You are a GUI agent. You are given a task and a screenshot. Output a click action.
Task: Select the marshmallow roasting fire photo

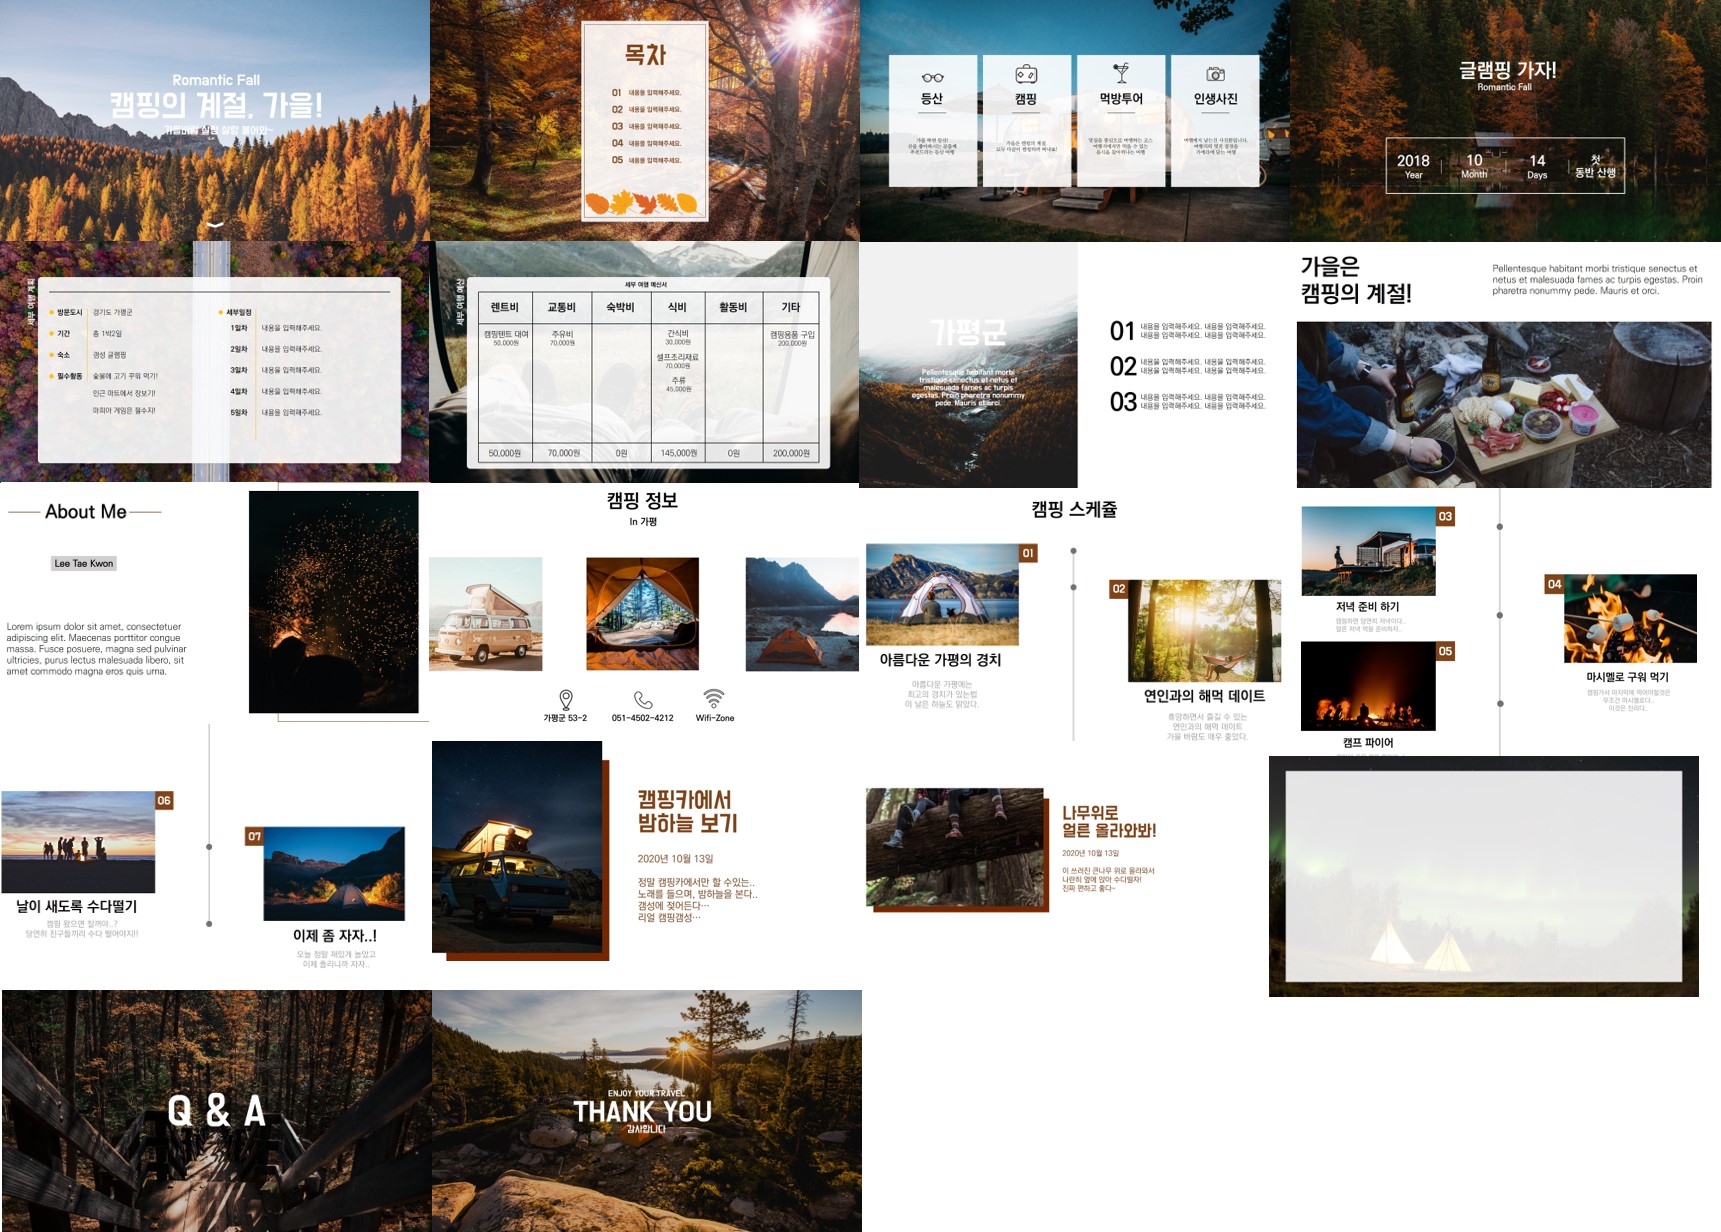pyautogui.click(x=1631, y=618)
